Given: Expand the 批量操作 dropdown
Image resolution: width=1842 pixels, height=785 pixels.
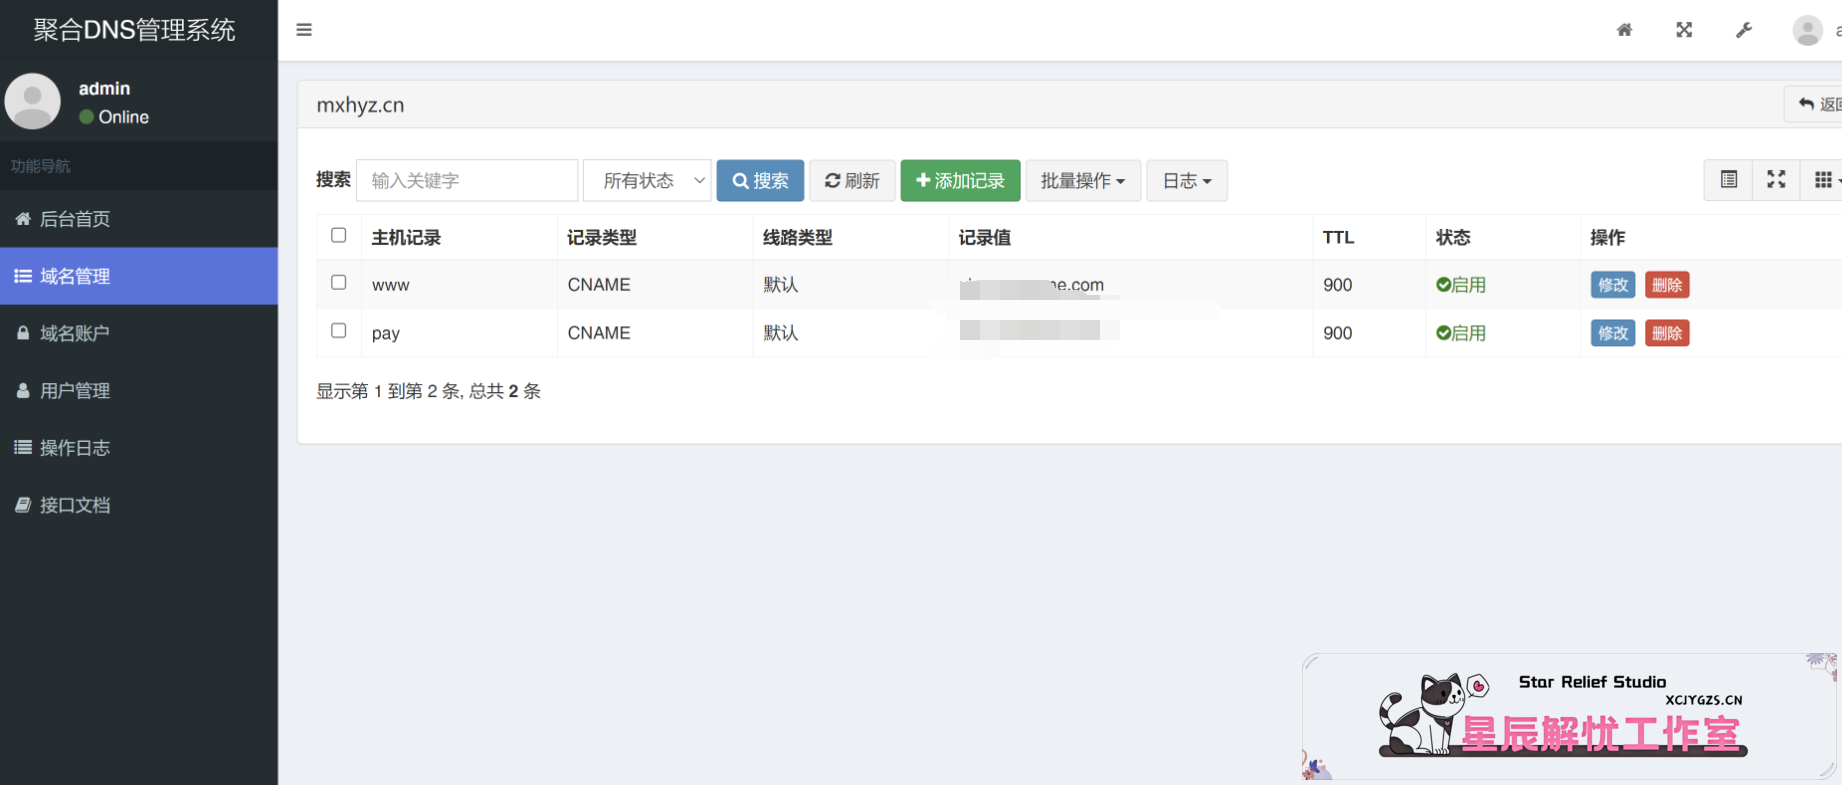Looking at the screenshot, I should [x=1082, y=181].
